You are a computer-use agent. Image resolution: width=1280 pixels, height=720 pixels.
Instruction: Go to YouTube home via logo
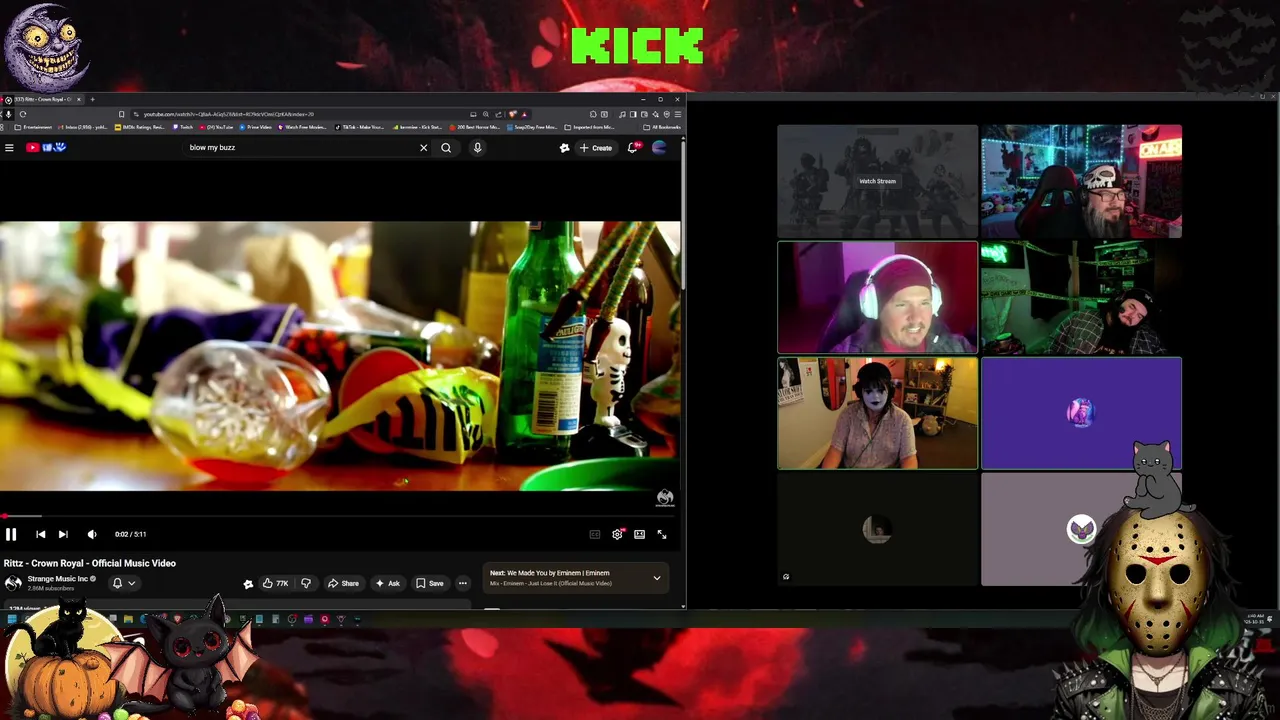coord(45,148)
